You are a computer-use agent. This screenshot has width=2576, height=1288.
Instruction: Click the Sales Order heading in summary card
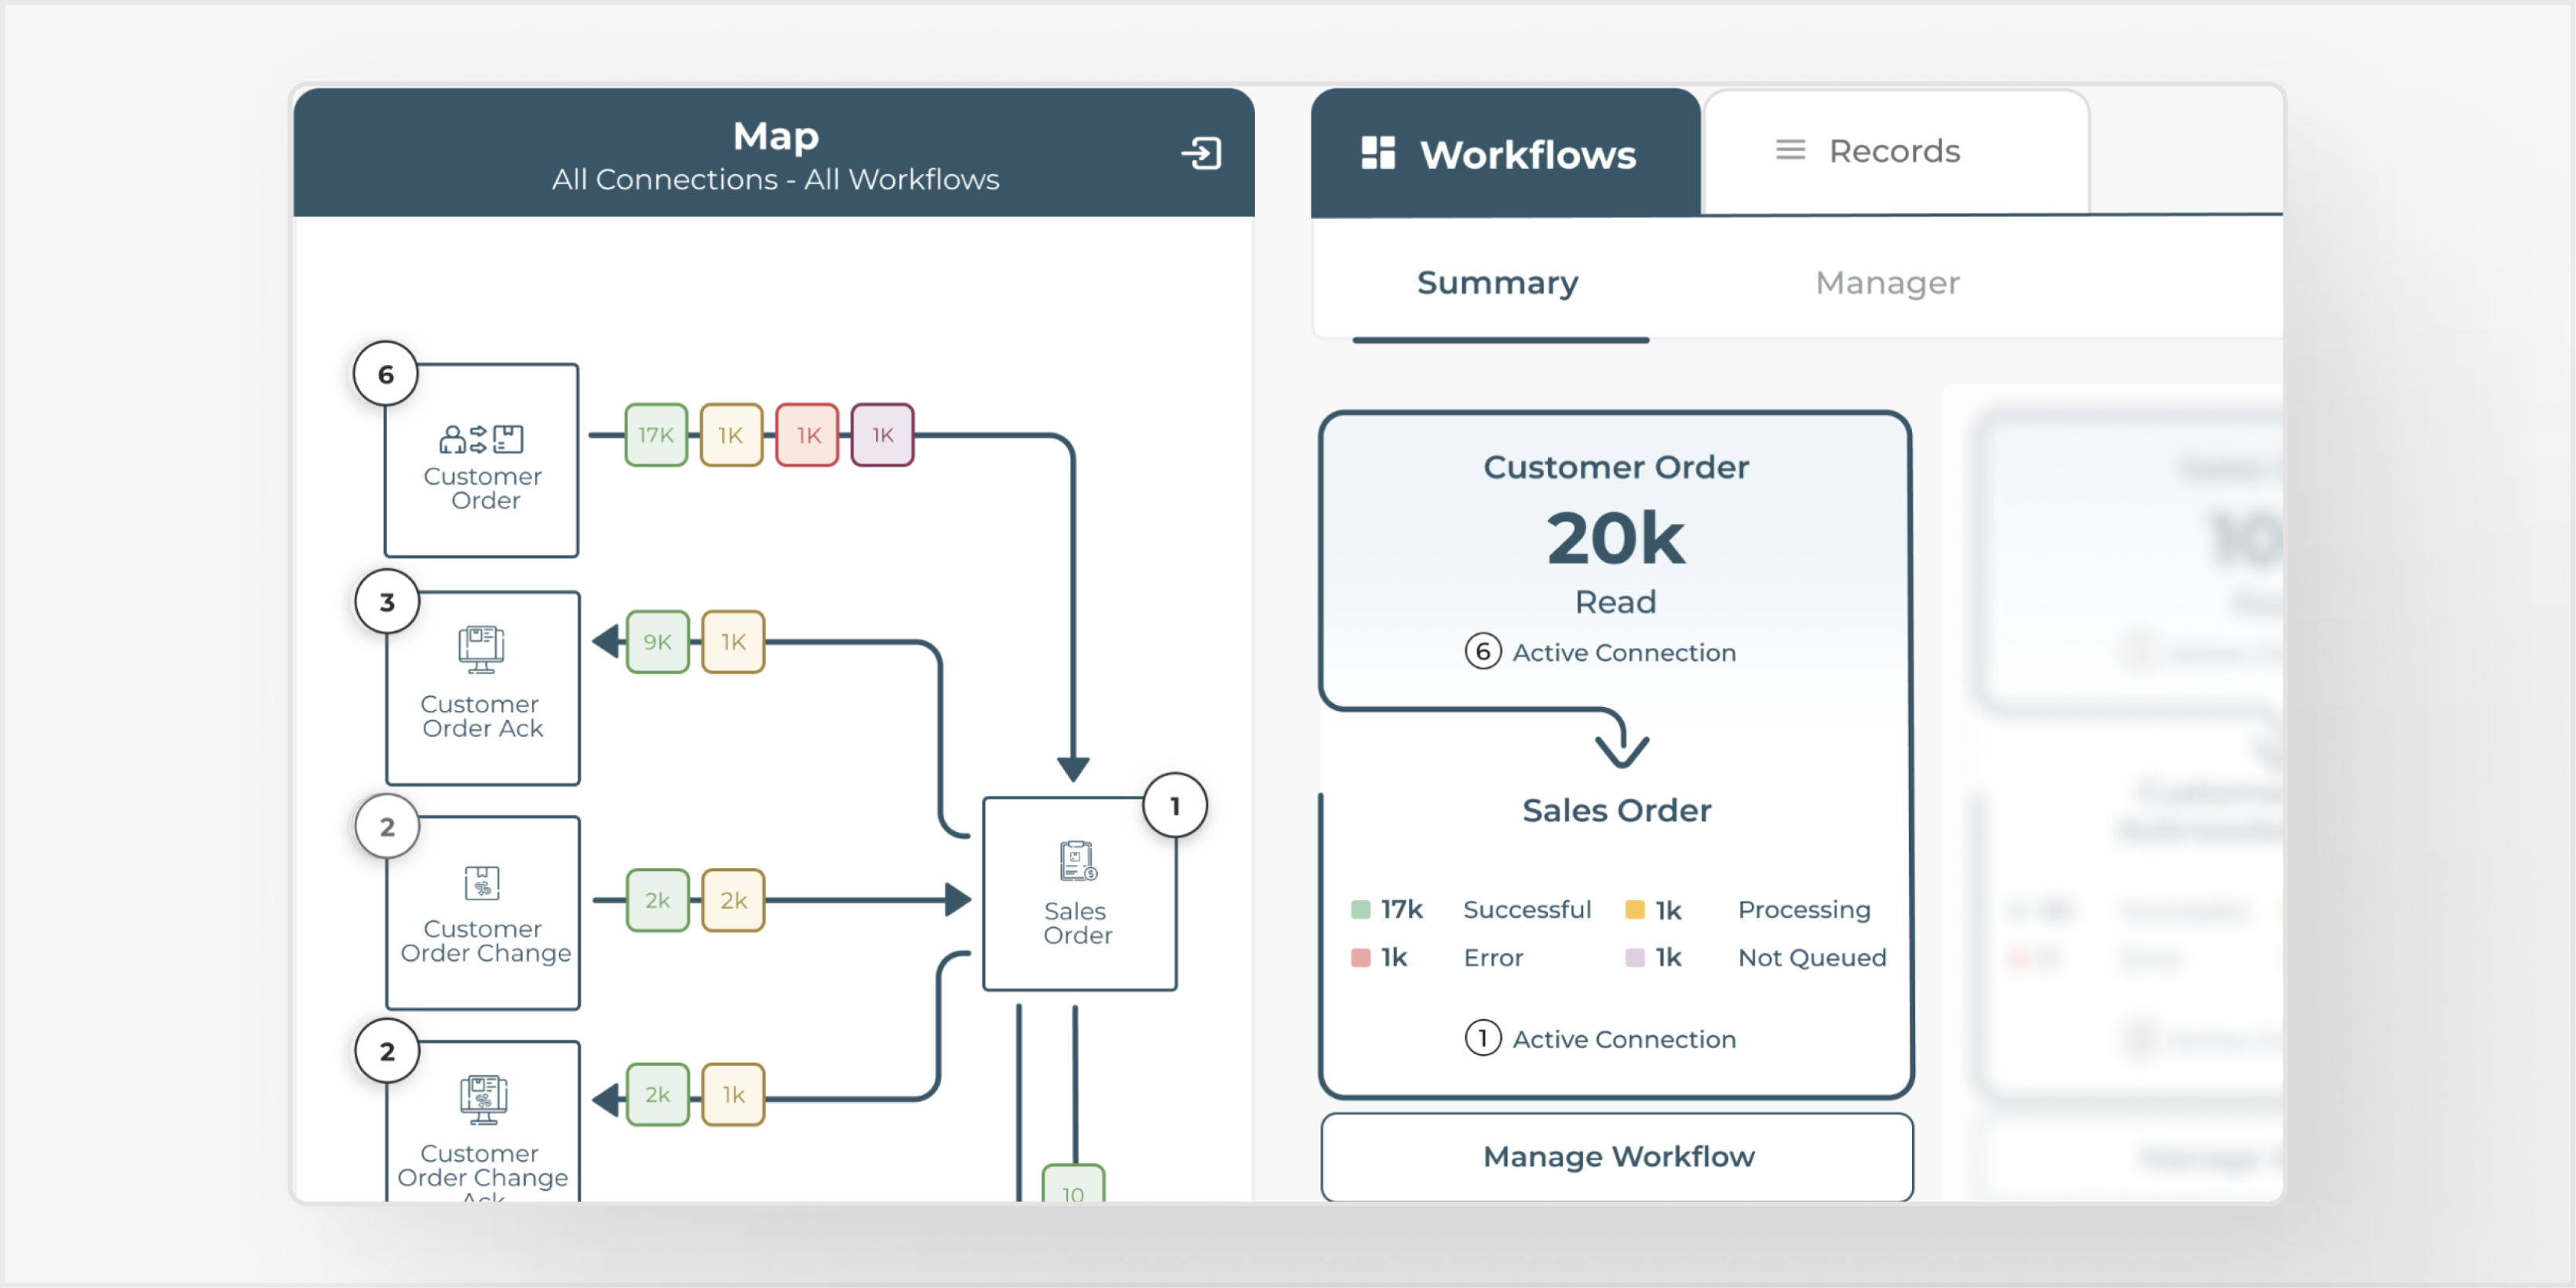[1616, 810]
